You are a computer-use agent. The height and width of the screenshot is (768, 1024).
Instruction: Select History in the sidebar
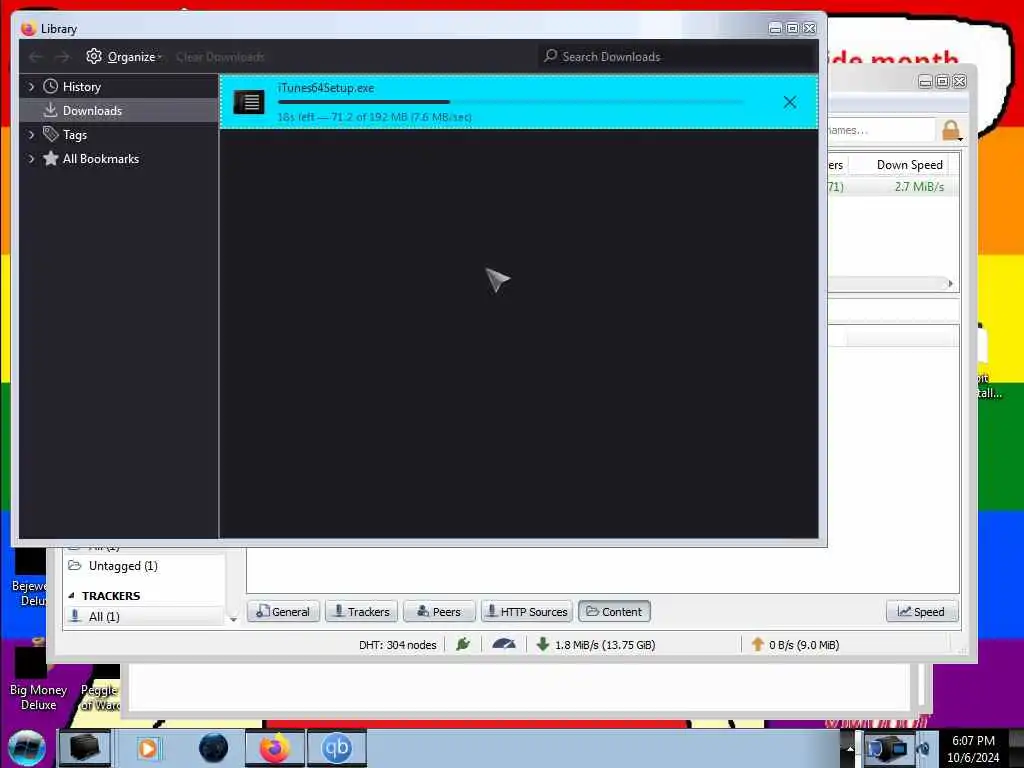(82, 87)
